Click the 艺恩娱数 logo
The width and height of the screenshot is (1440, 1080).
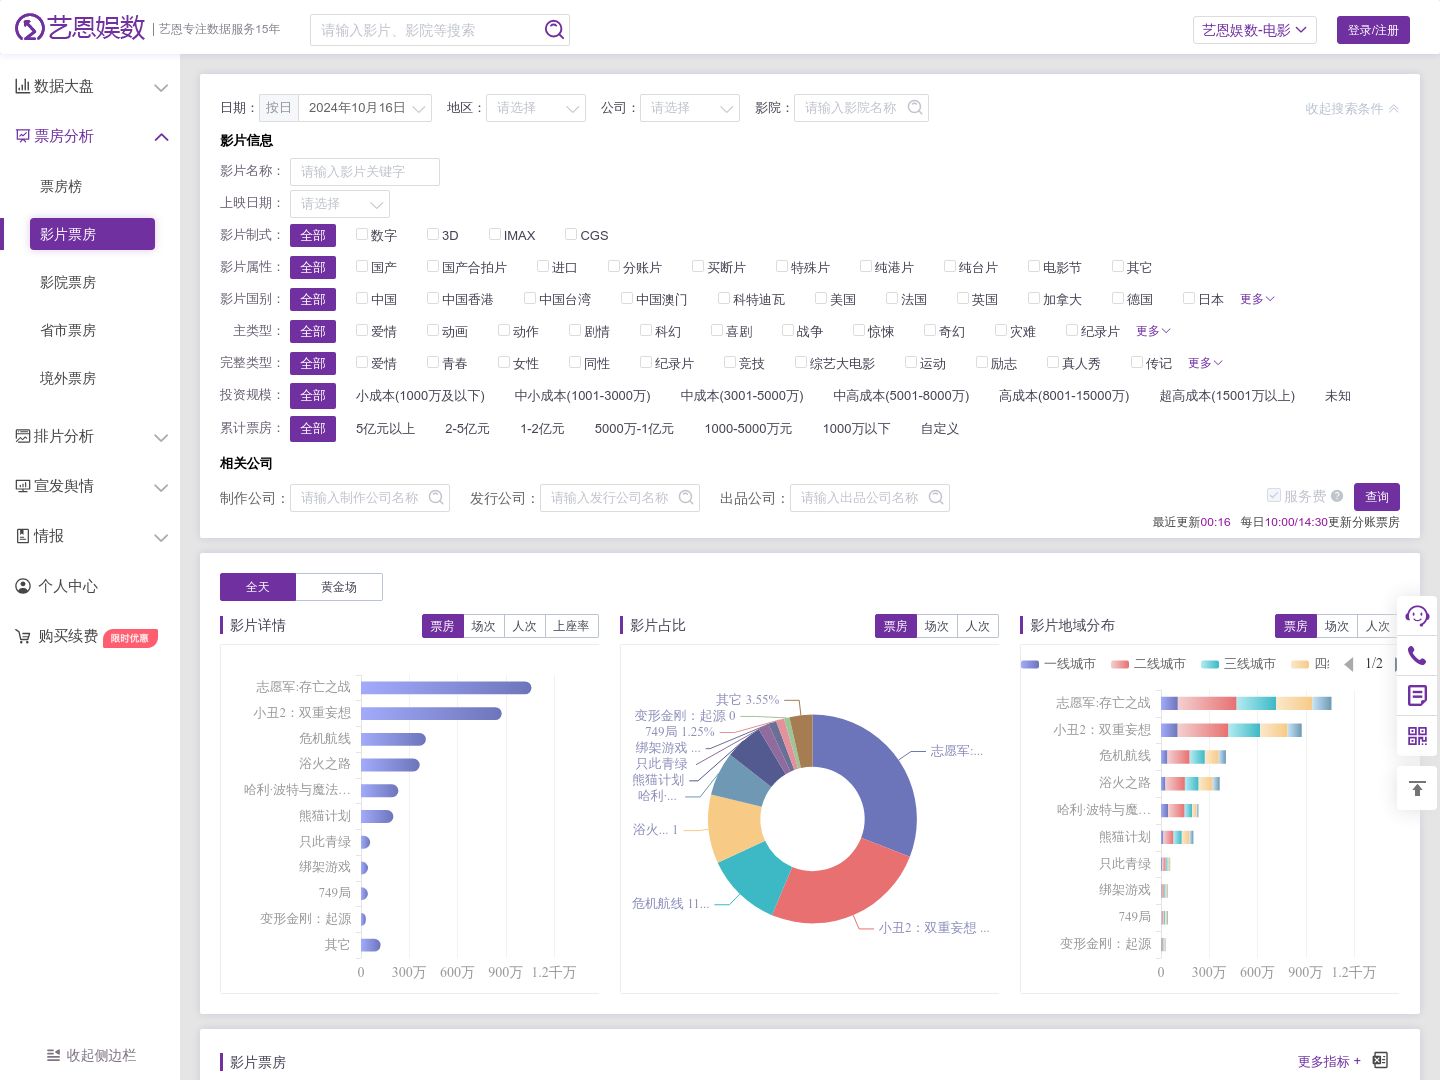click(80, 28)
